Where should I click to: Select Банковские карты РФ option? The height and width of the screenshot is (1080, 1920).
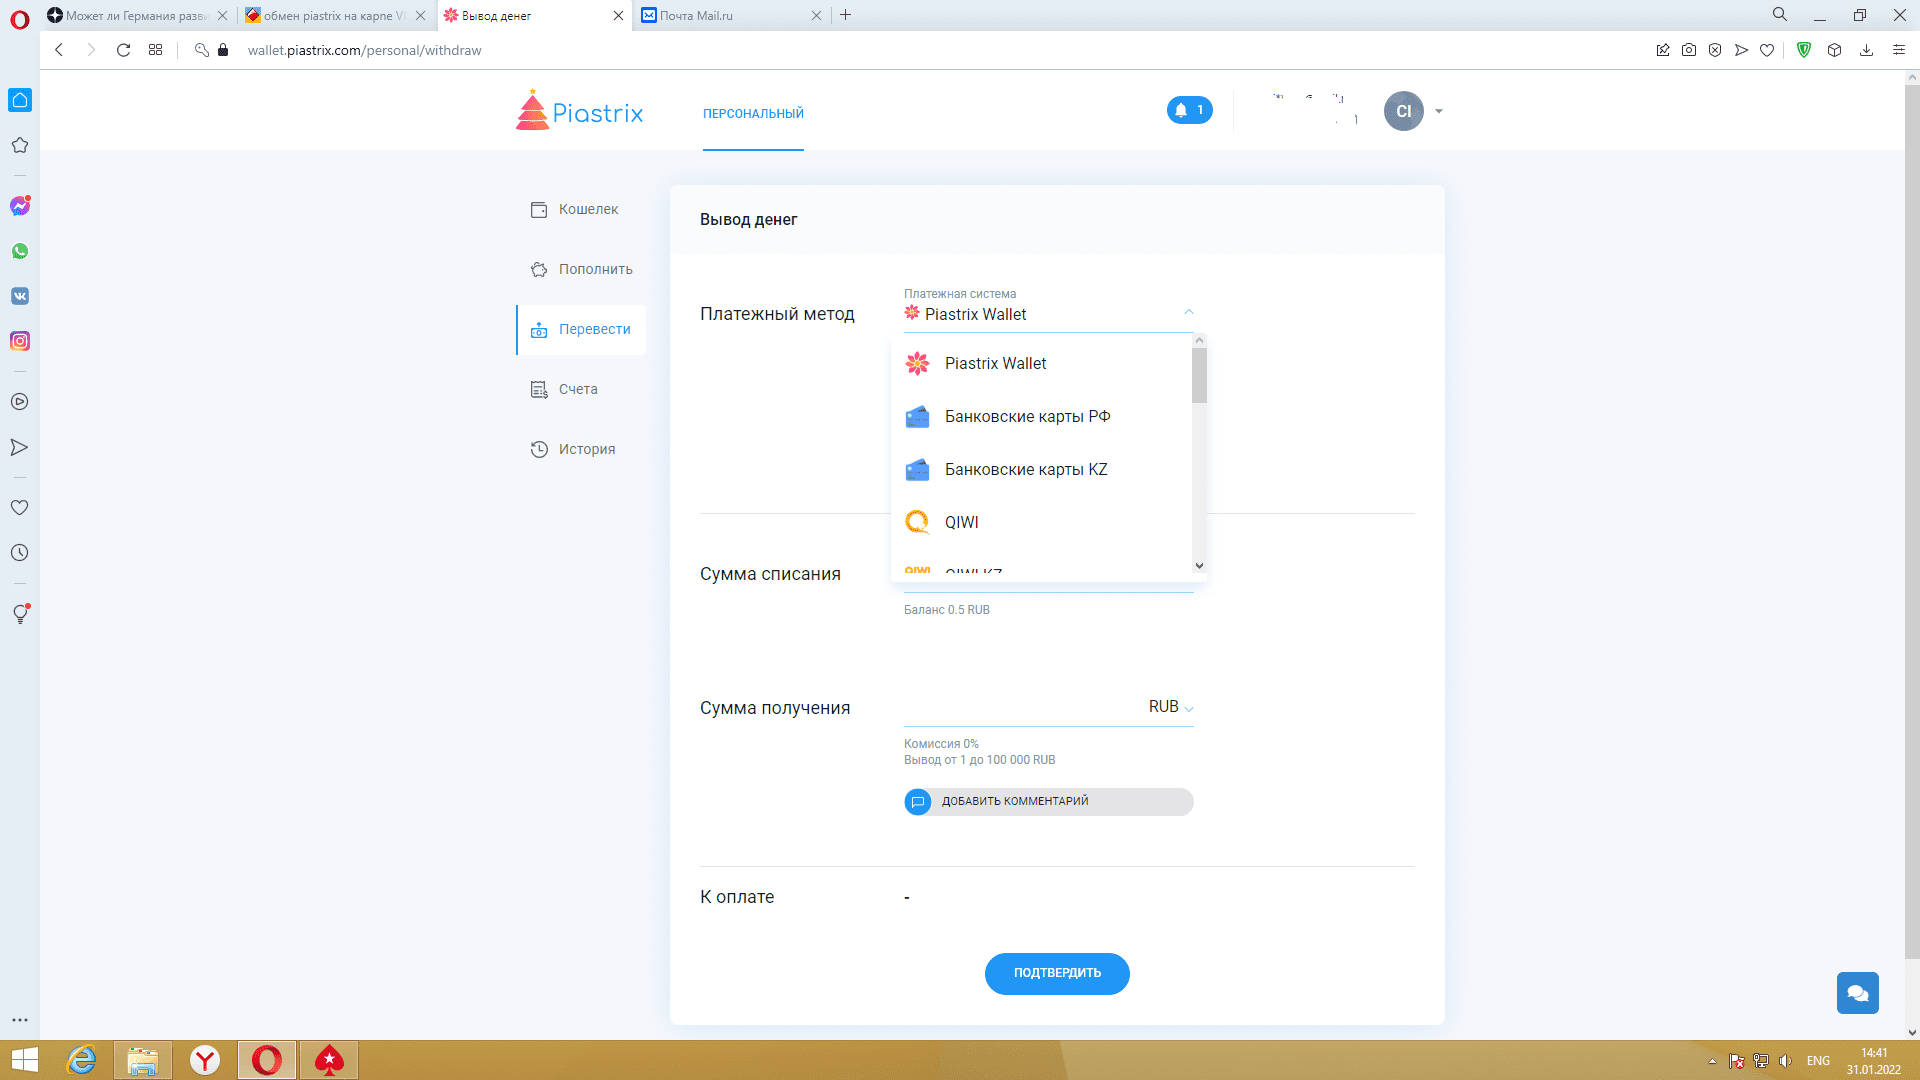pos(1041,417)
